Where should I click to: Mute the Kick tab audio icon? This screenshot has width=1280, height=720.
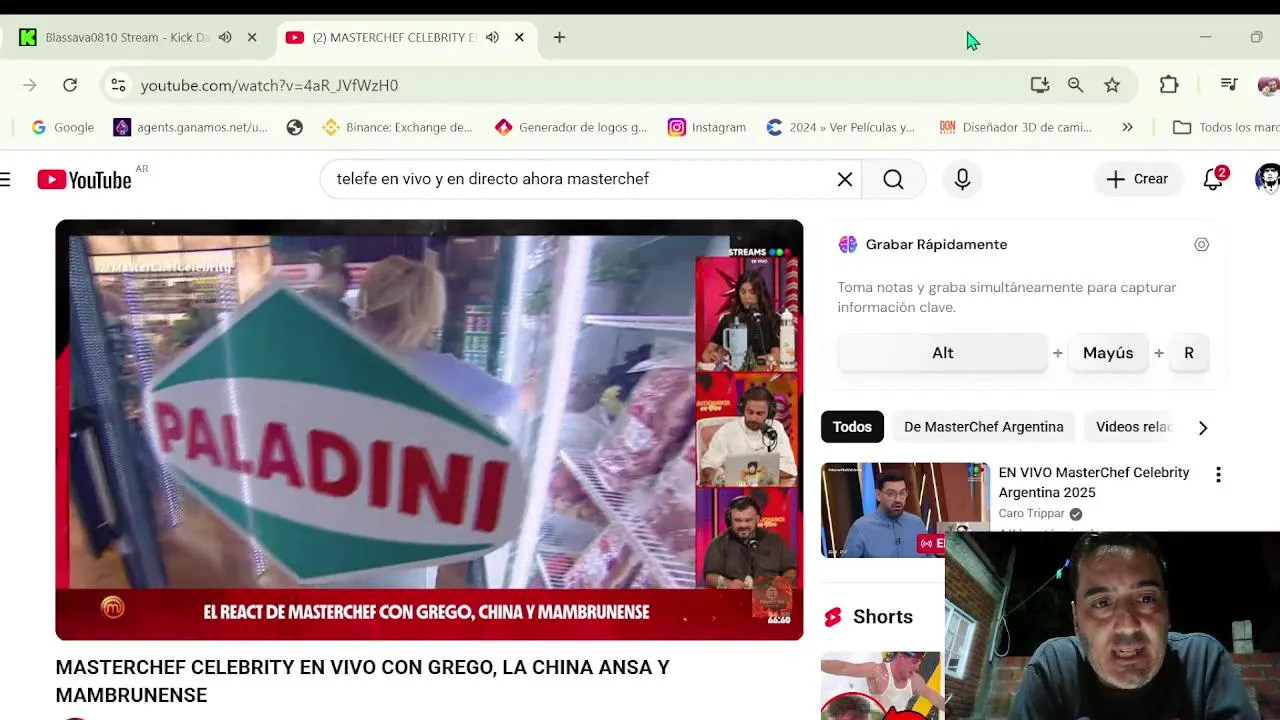coord(225,37)
